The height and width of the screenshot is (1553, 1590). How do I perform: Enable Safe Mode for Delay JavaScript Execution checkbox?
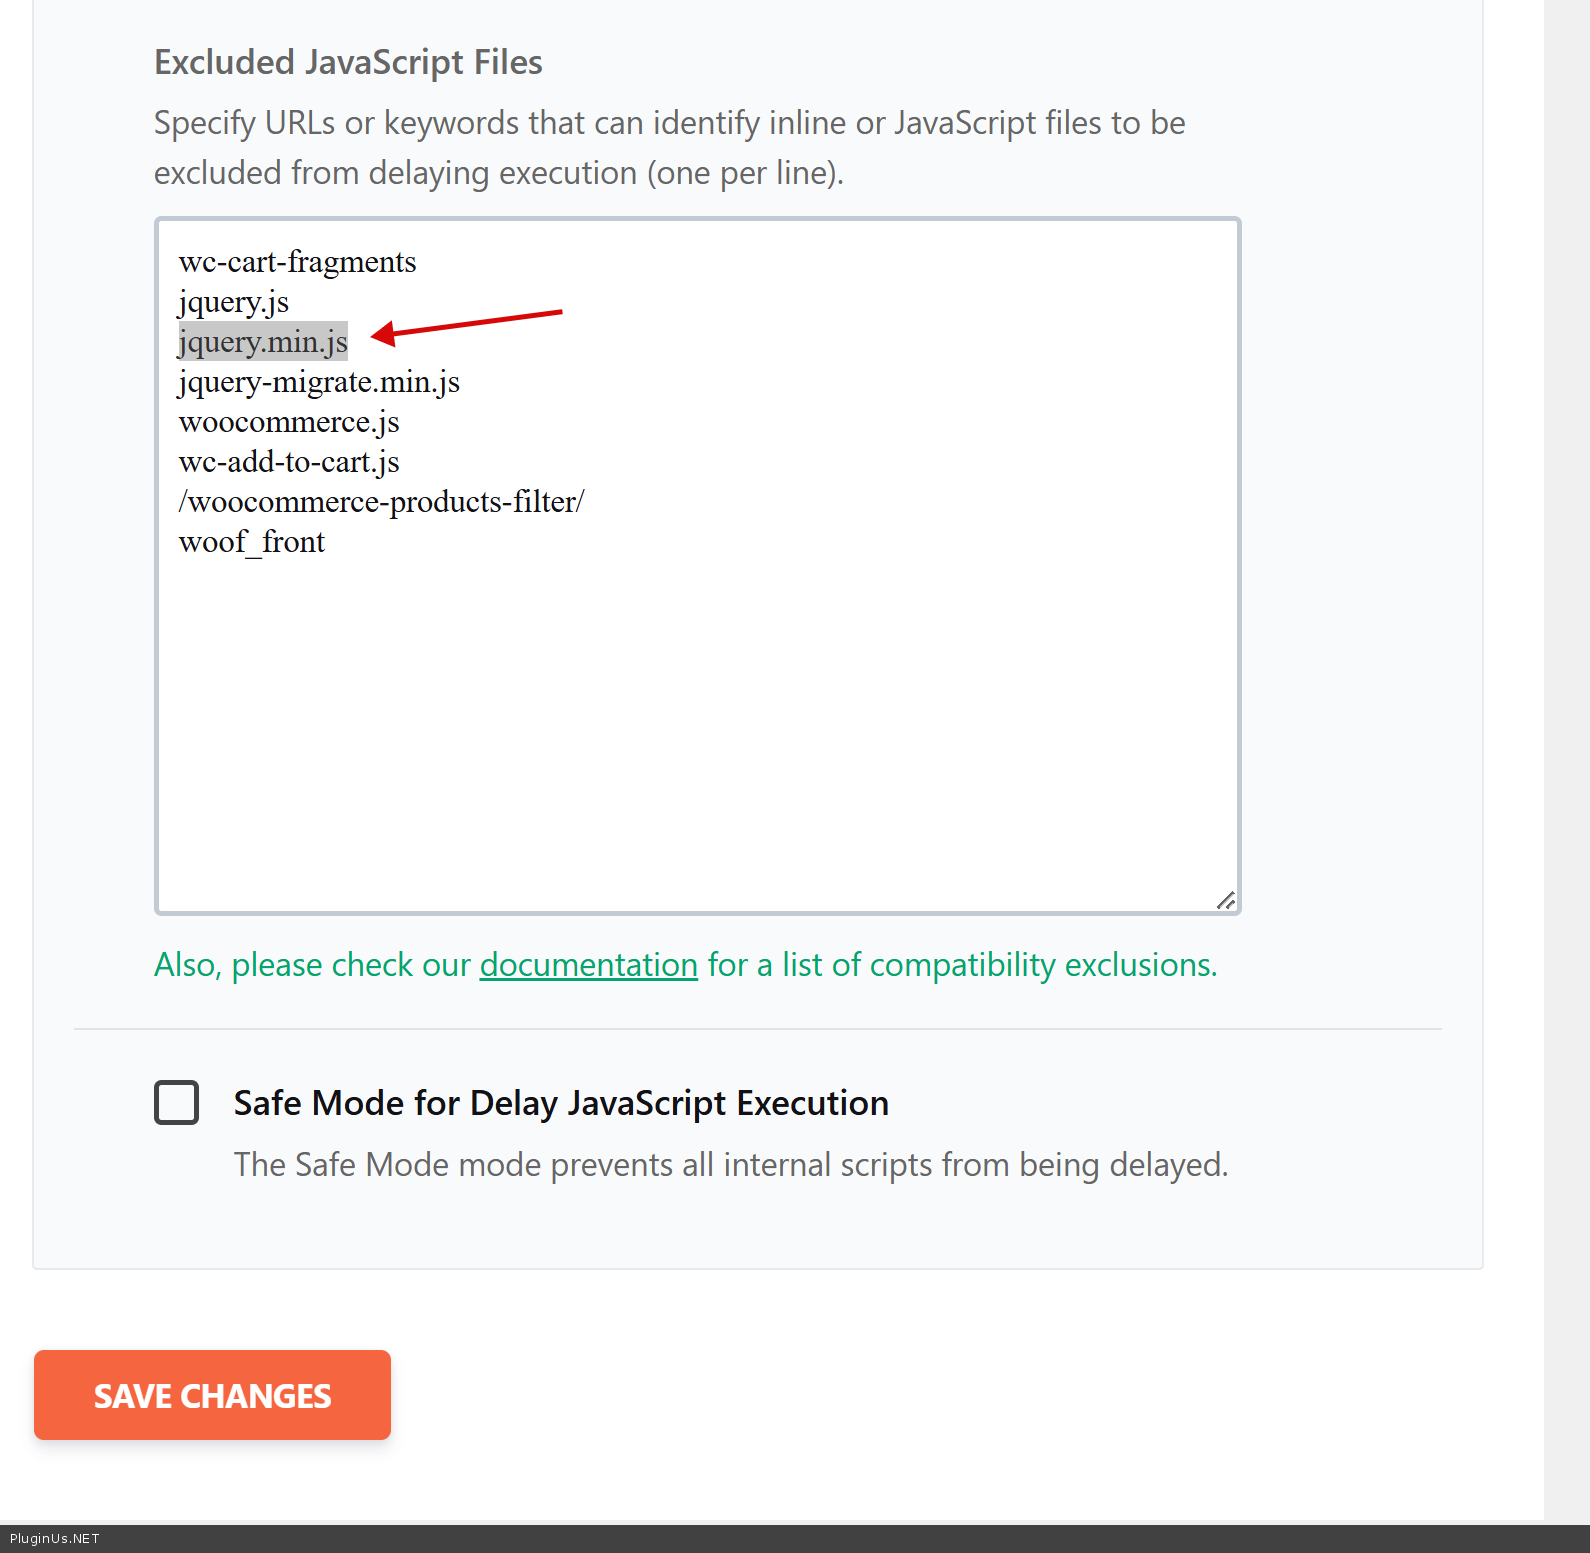pos(177,1102)
